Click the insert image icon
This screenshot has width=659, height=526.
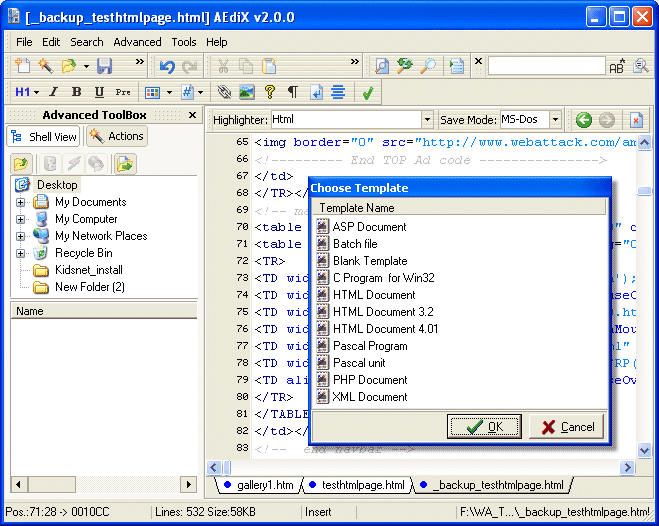coord(247,92)
